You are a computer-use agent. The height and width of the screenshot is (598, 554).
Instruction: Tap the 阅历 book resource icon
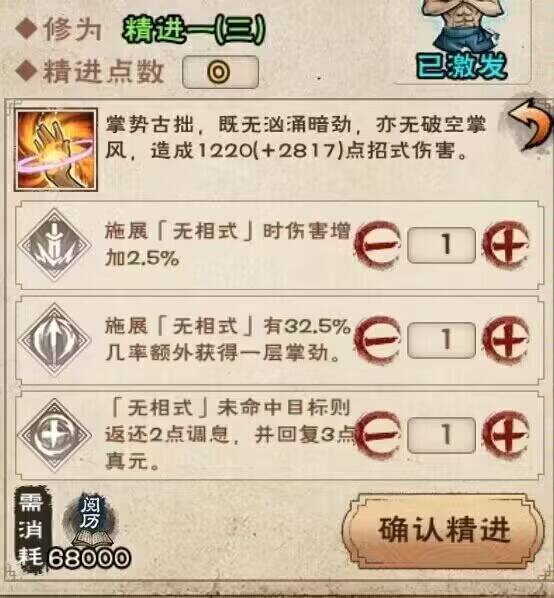pos(90,521)
